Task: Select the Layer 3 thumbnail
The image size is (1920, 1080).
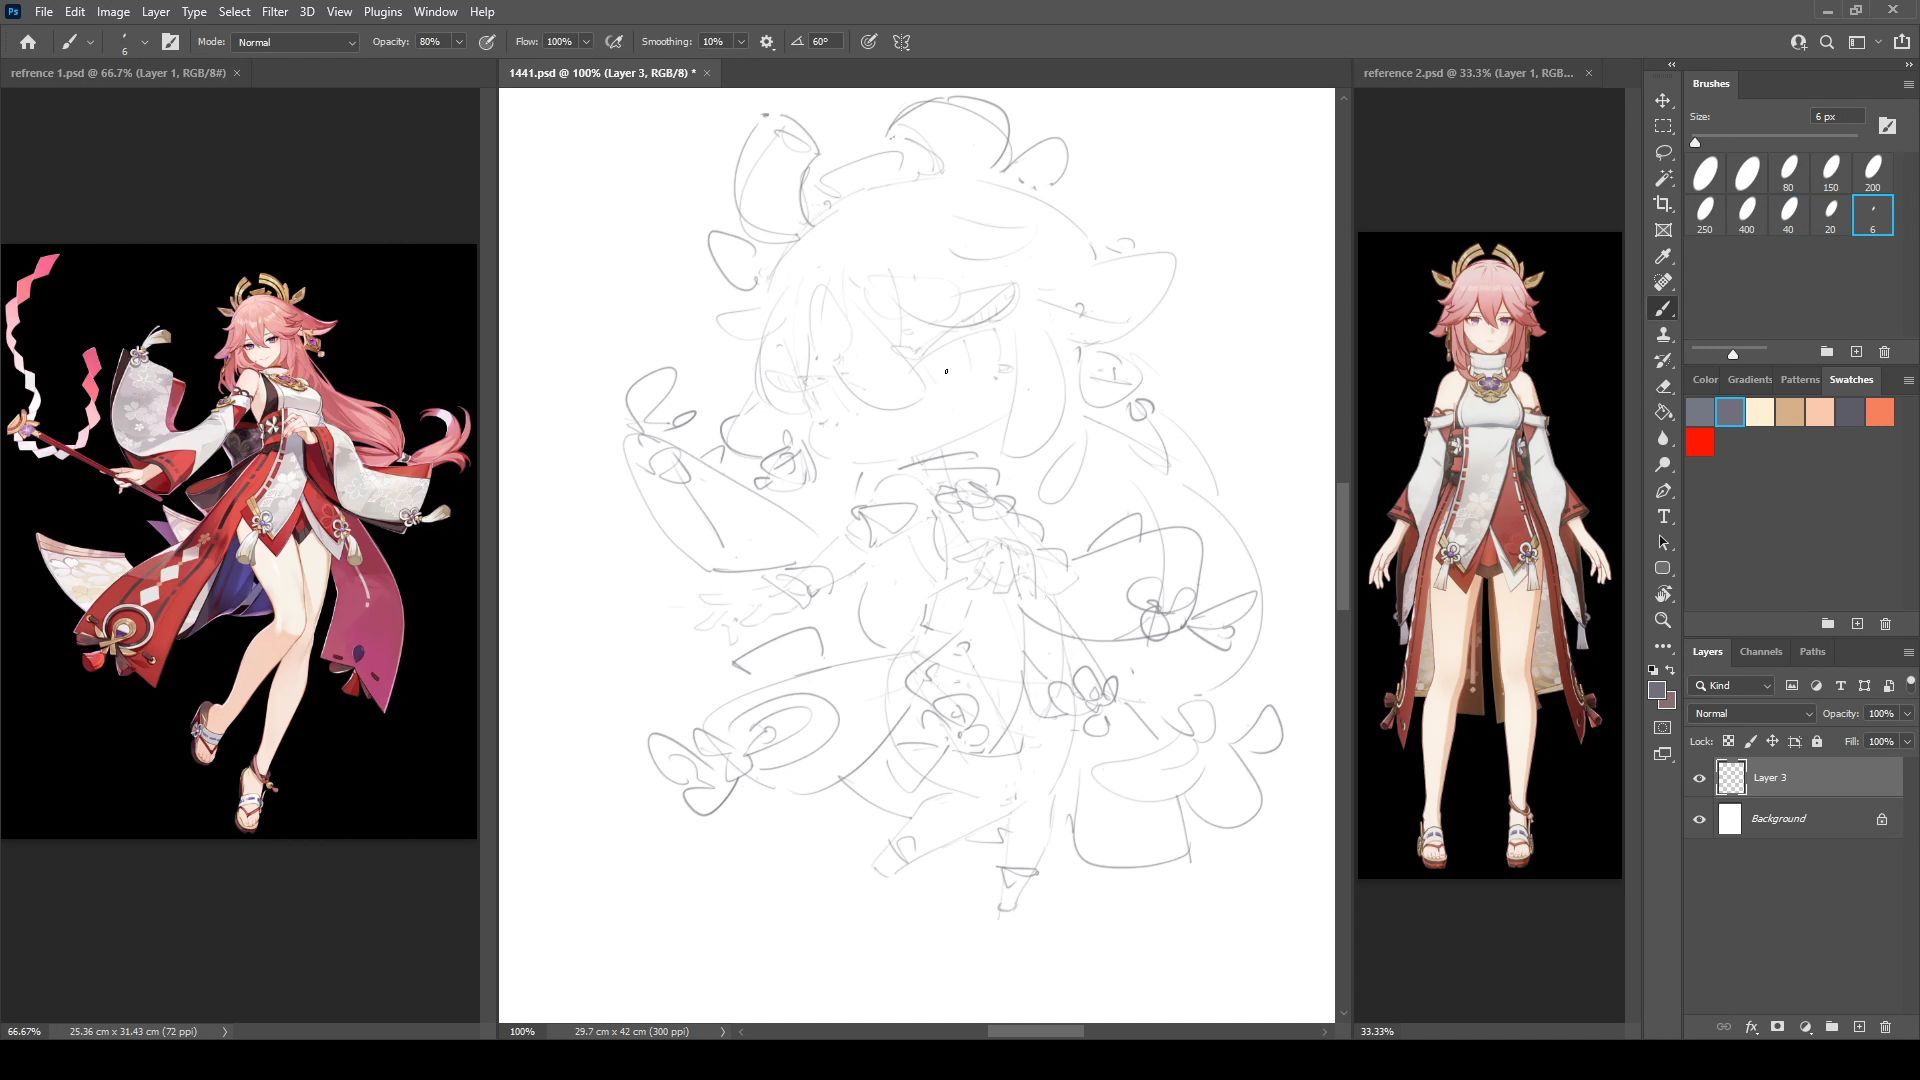Action: point(1731,778)
